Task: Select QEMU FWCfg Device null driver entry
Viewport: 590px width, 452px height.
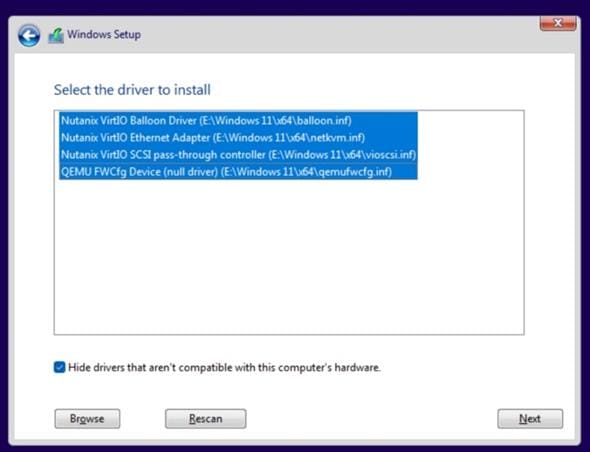Action: tap(238, 172)
